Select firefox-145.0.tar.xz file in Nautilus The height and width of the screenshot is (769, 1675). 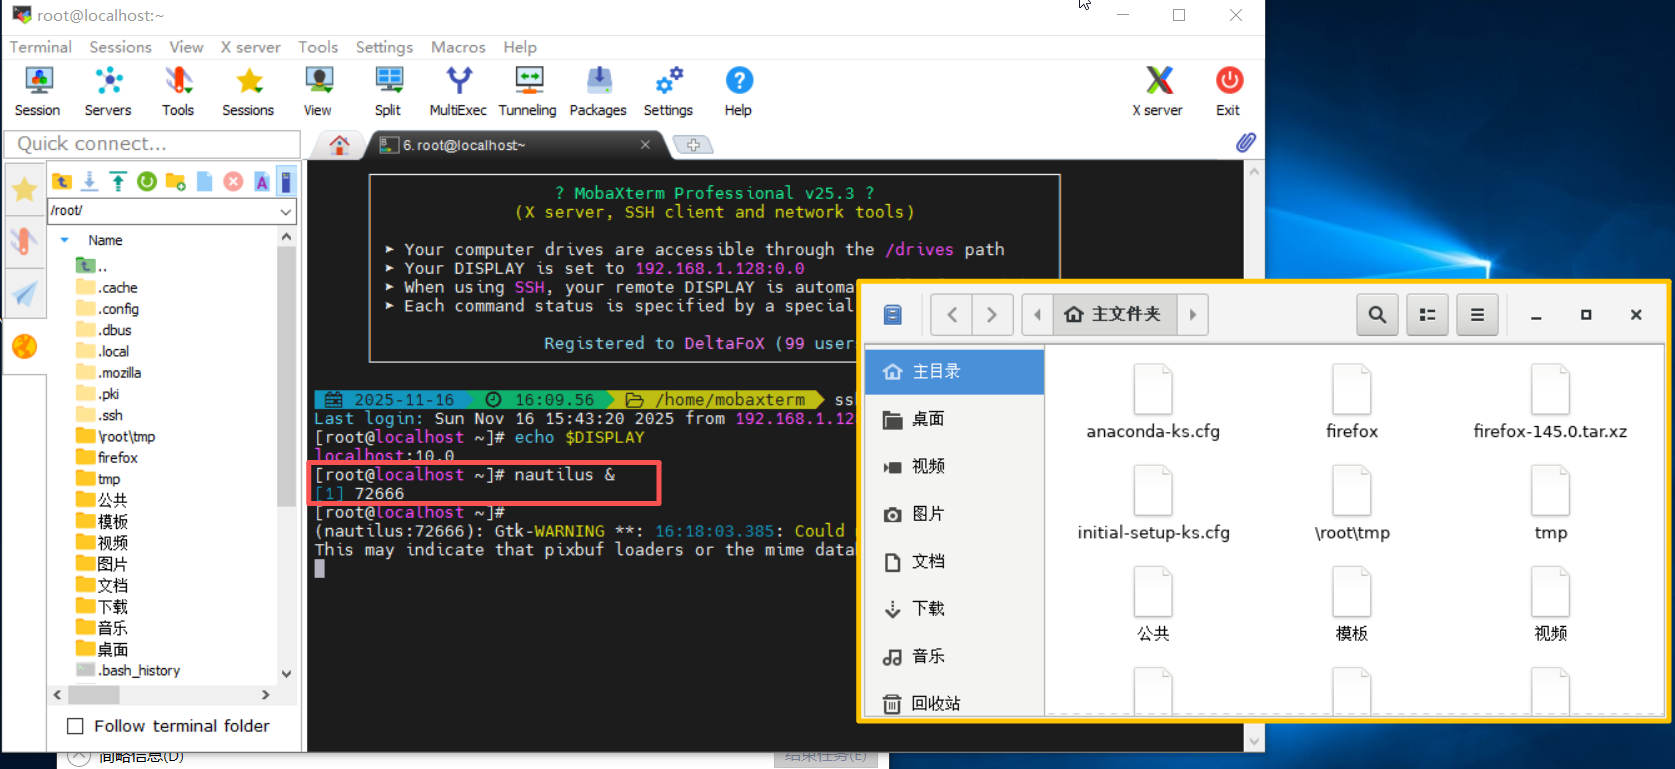(x=1550, y=402)
